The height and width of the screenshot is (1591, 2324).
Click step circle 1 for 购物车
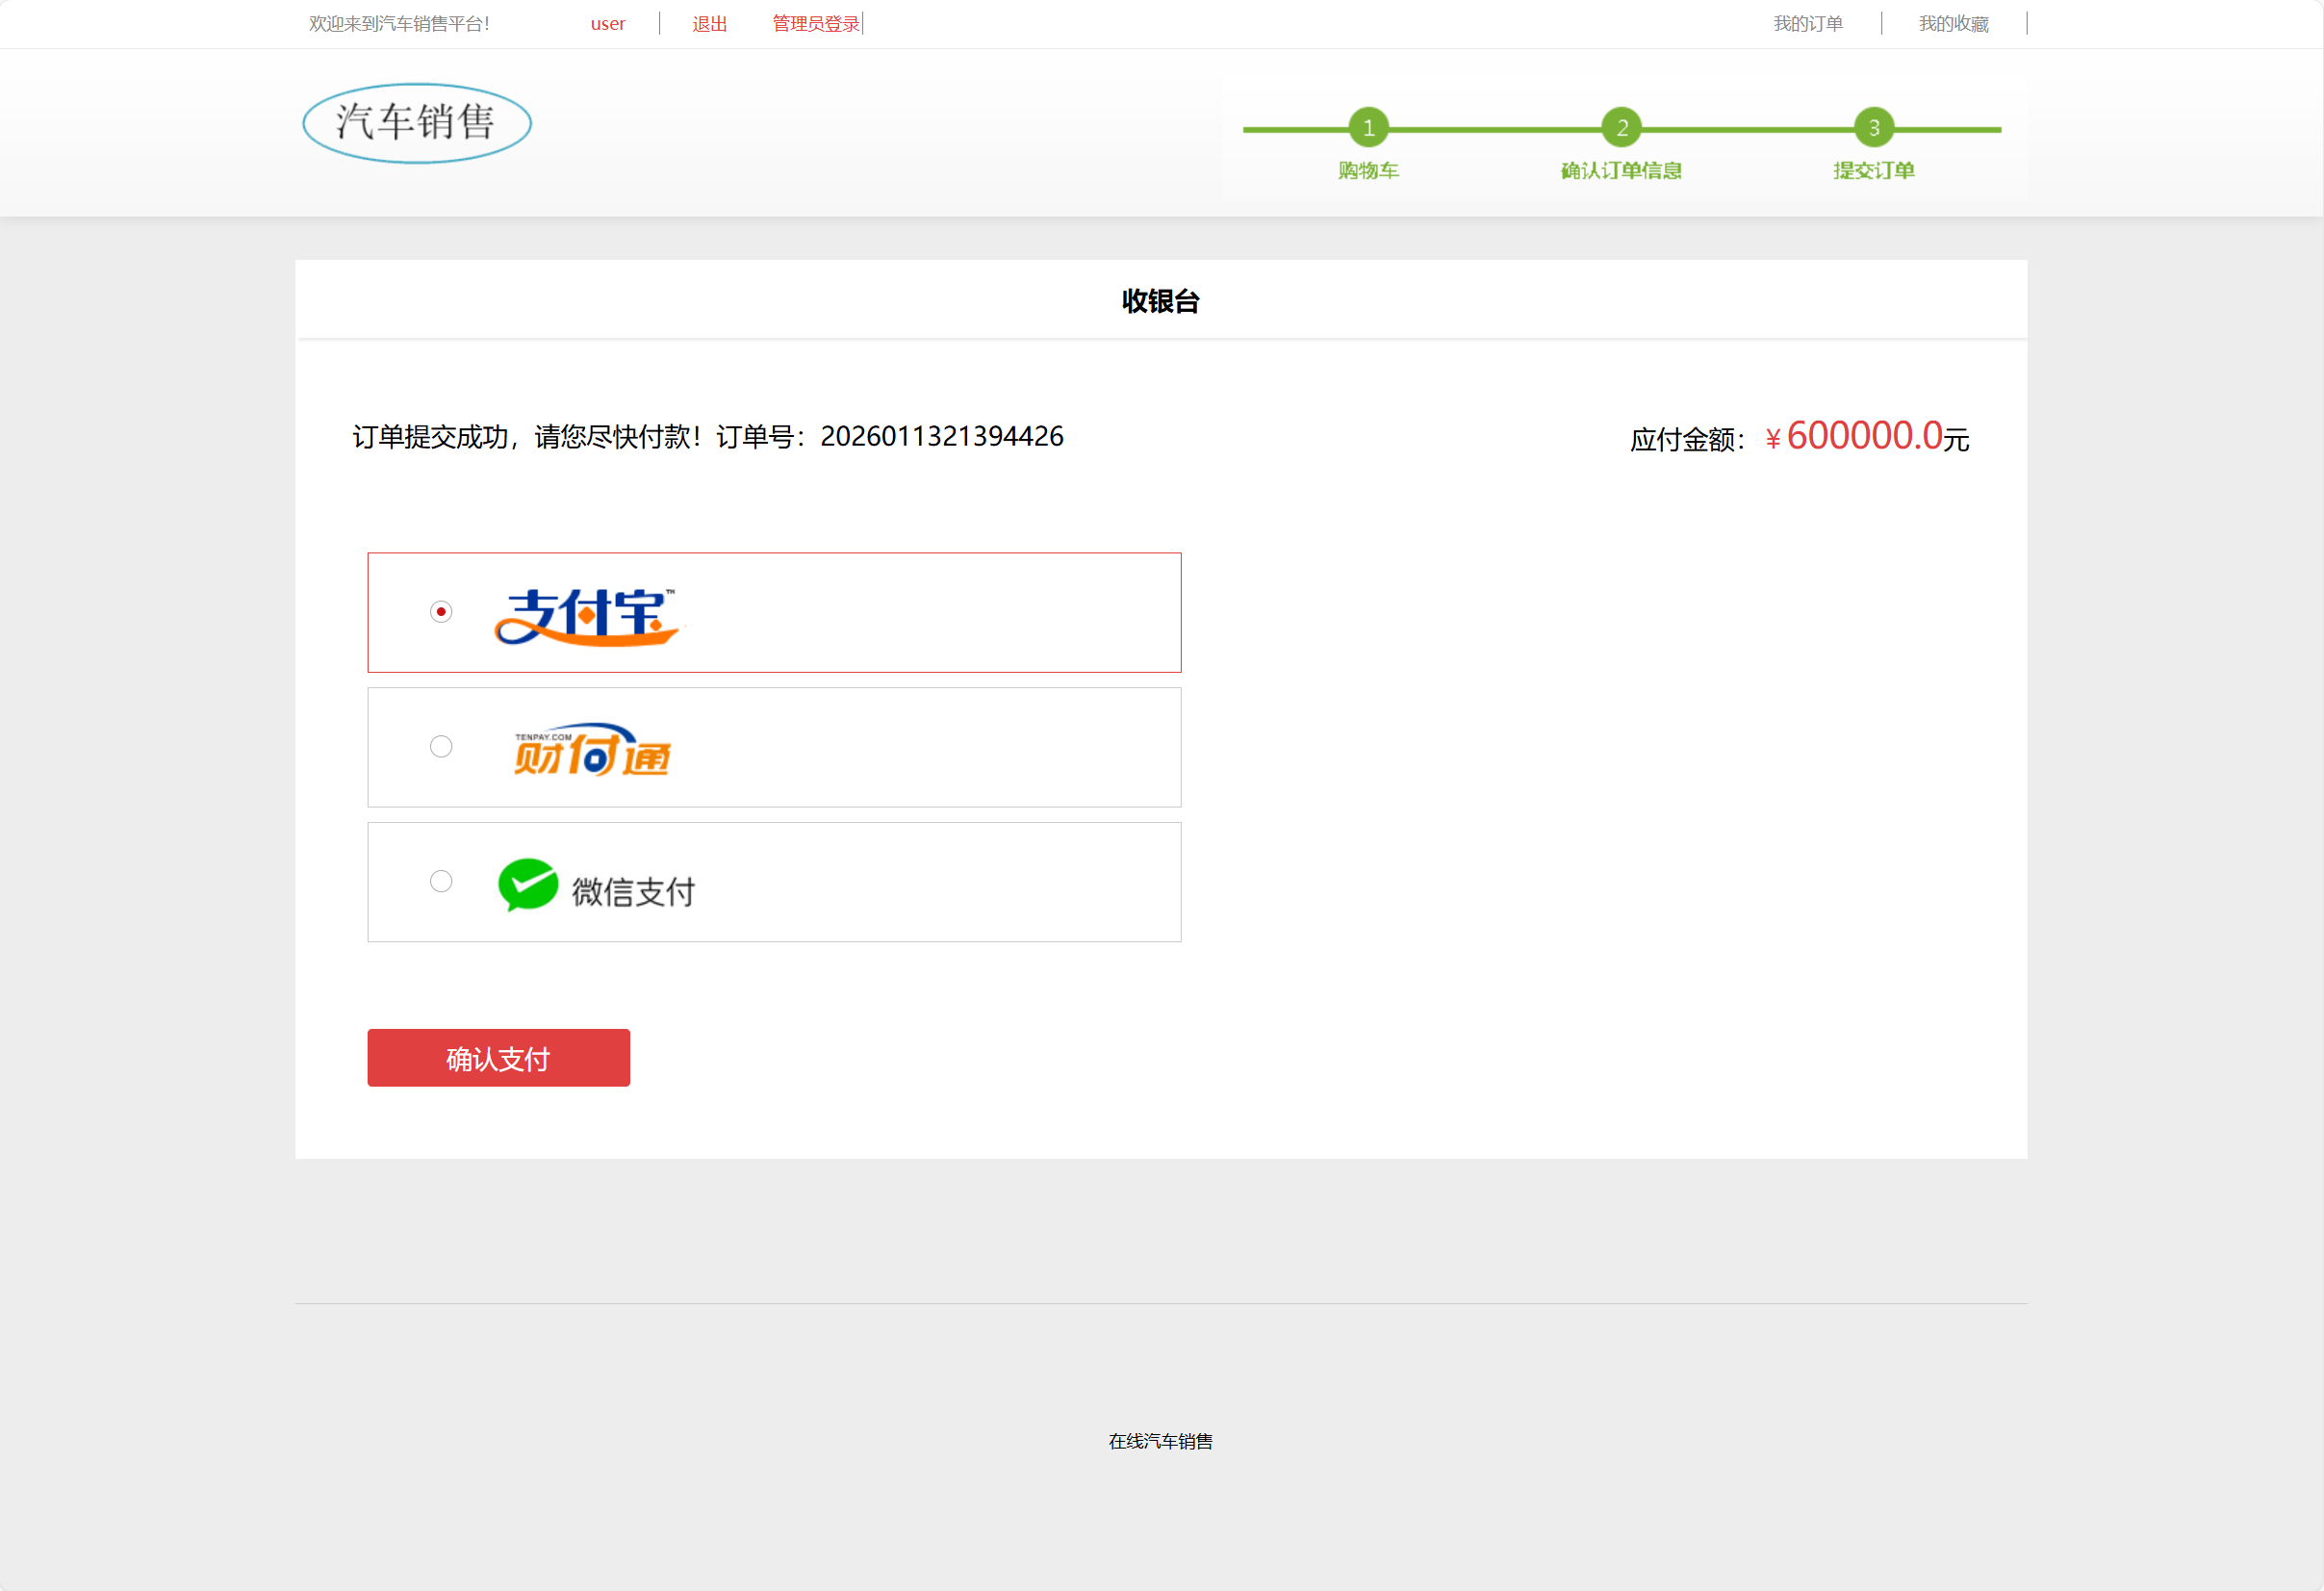click(1367, 127)
